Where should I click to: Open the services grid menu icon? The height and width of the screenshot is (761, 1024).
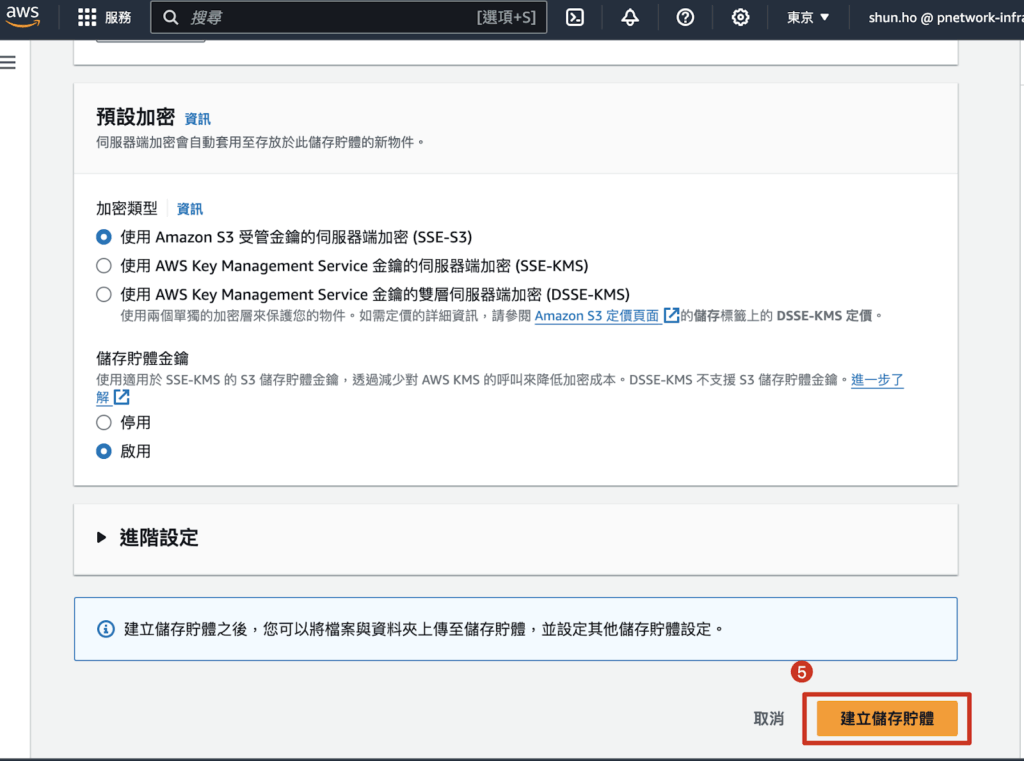(x=87, y=18)
